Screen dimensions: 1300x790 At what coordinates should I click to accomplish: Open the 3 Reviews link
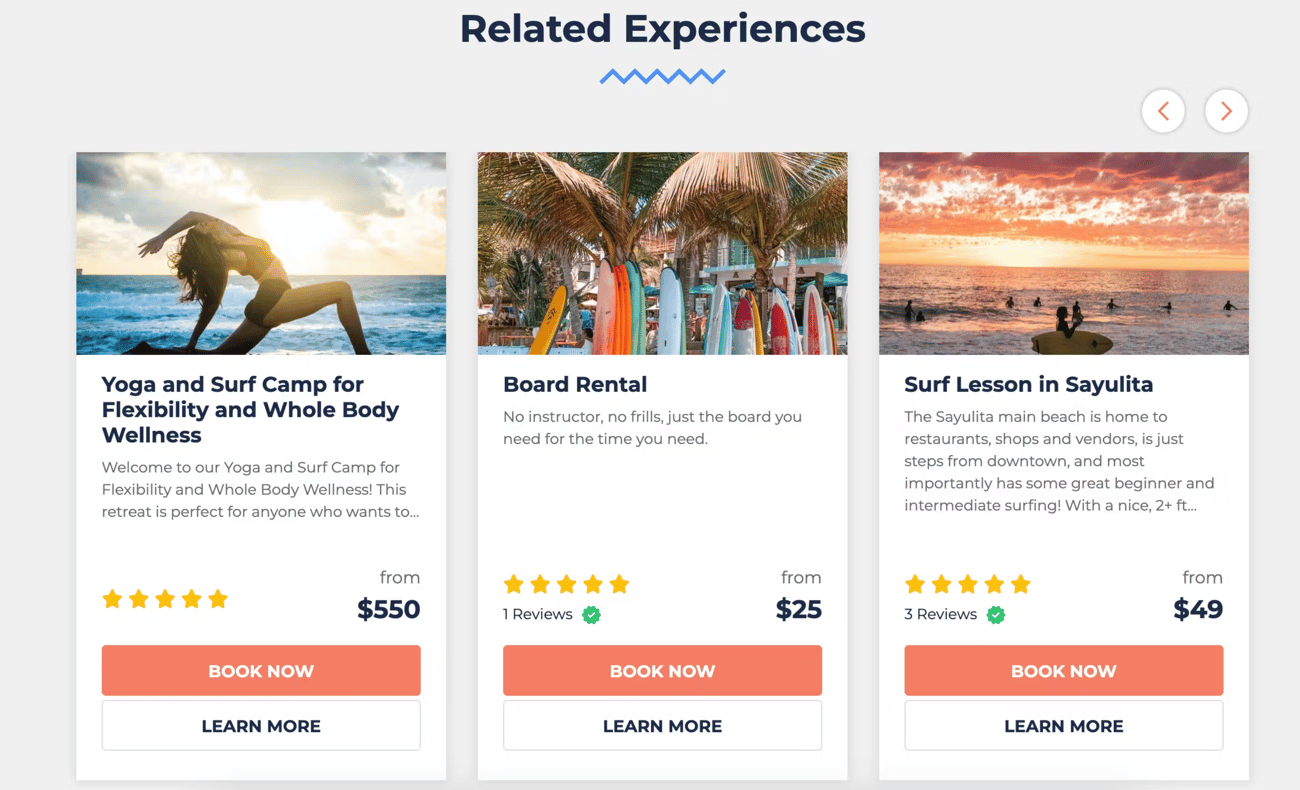(940, 614)
